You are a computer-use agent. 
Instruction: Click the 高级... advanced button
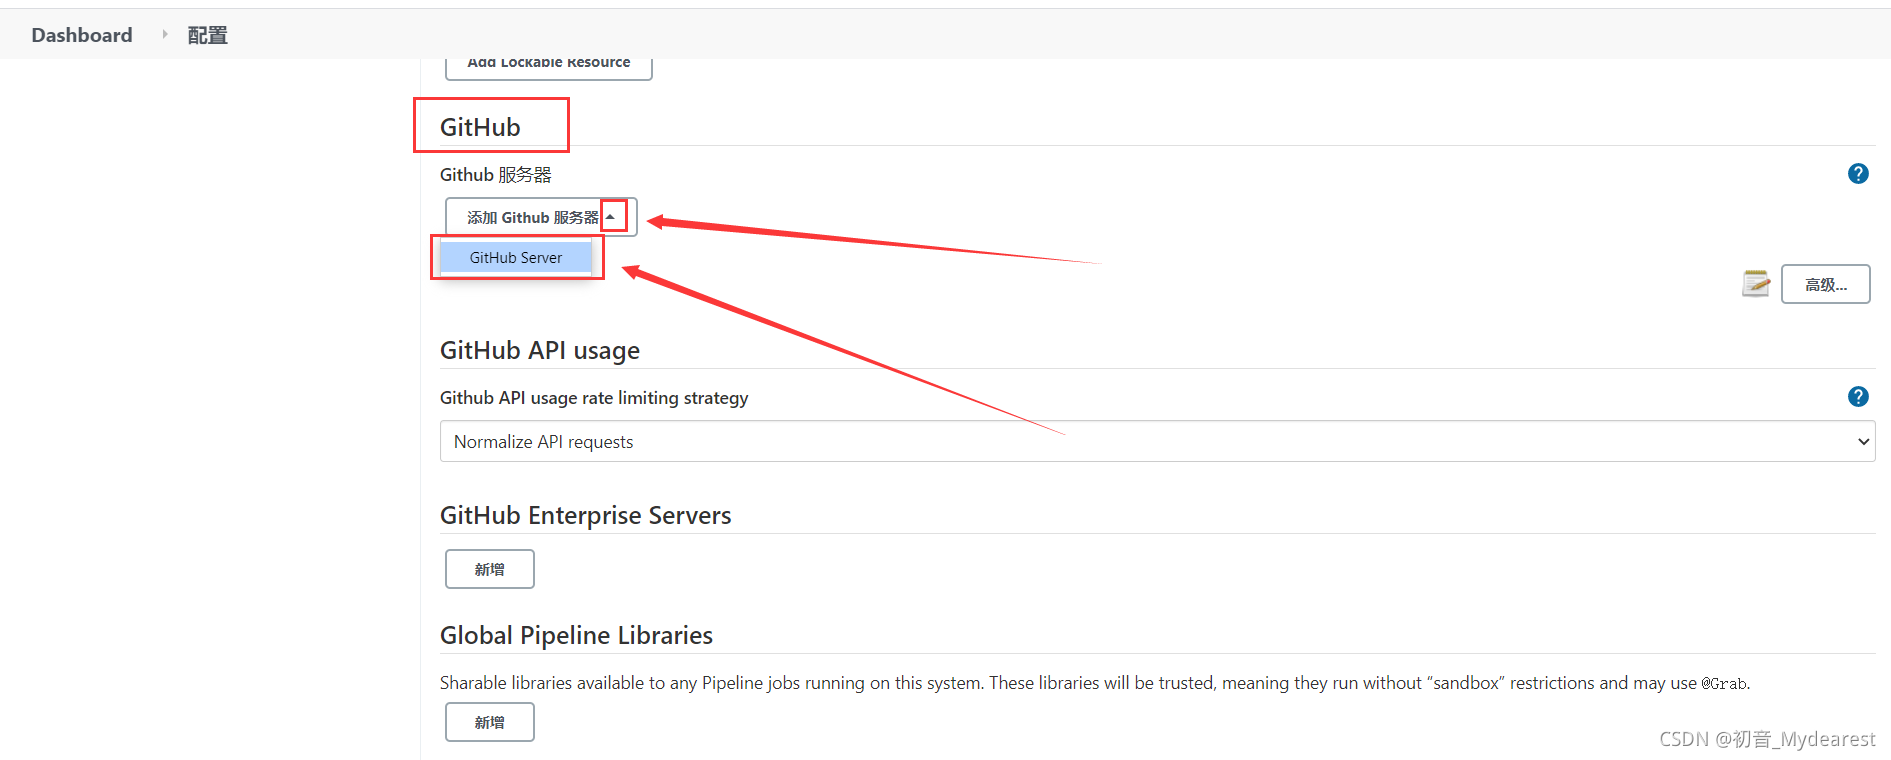[x=1825, y=284]
